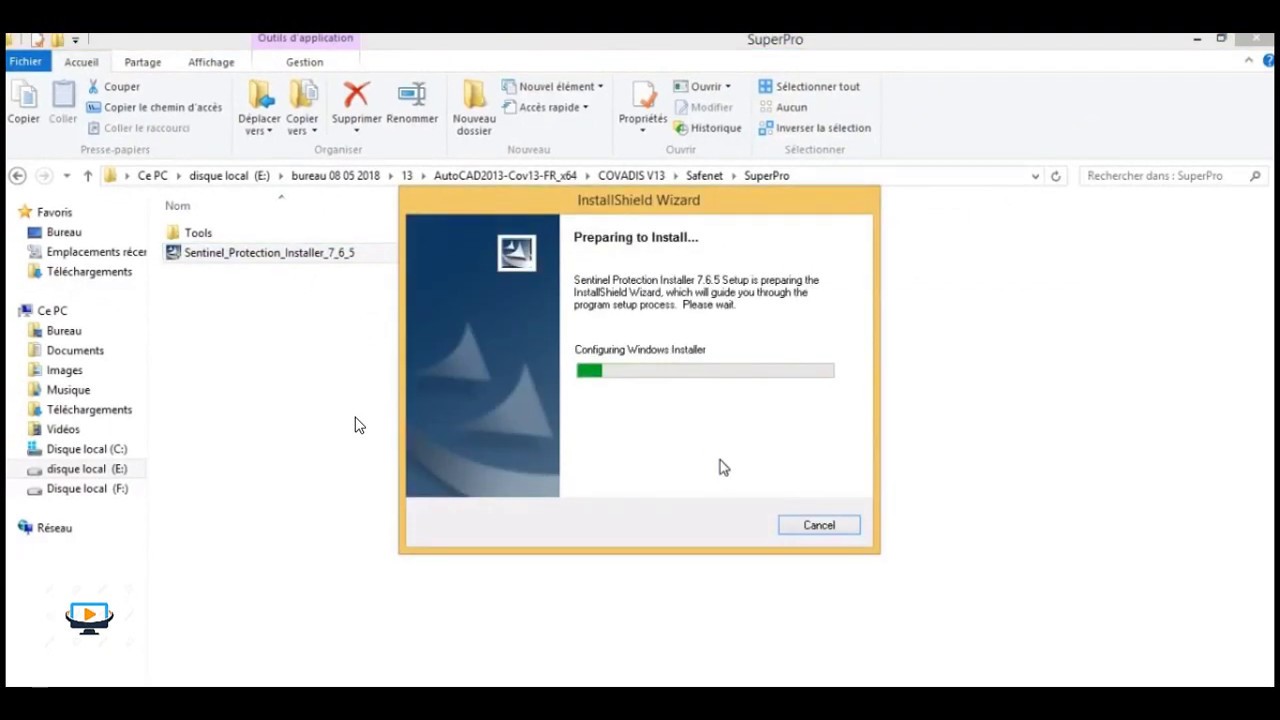Screen dimensions: 1280x720
Task: Click Modifier in the Ouvrir group
Action: (703, 107)
